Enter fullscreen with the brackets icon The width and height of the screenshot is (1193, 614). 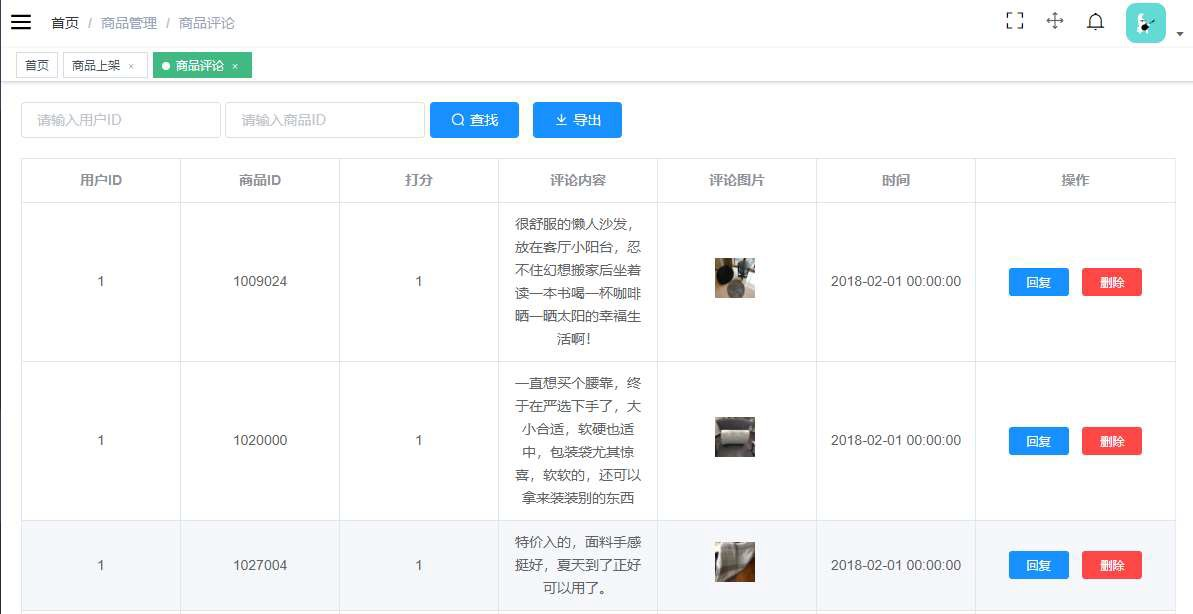click(1014, 21)
